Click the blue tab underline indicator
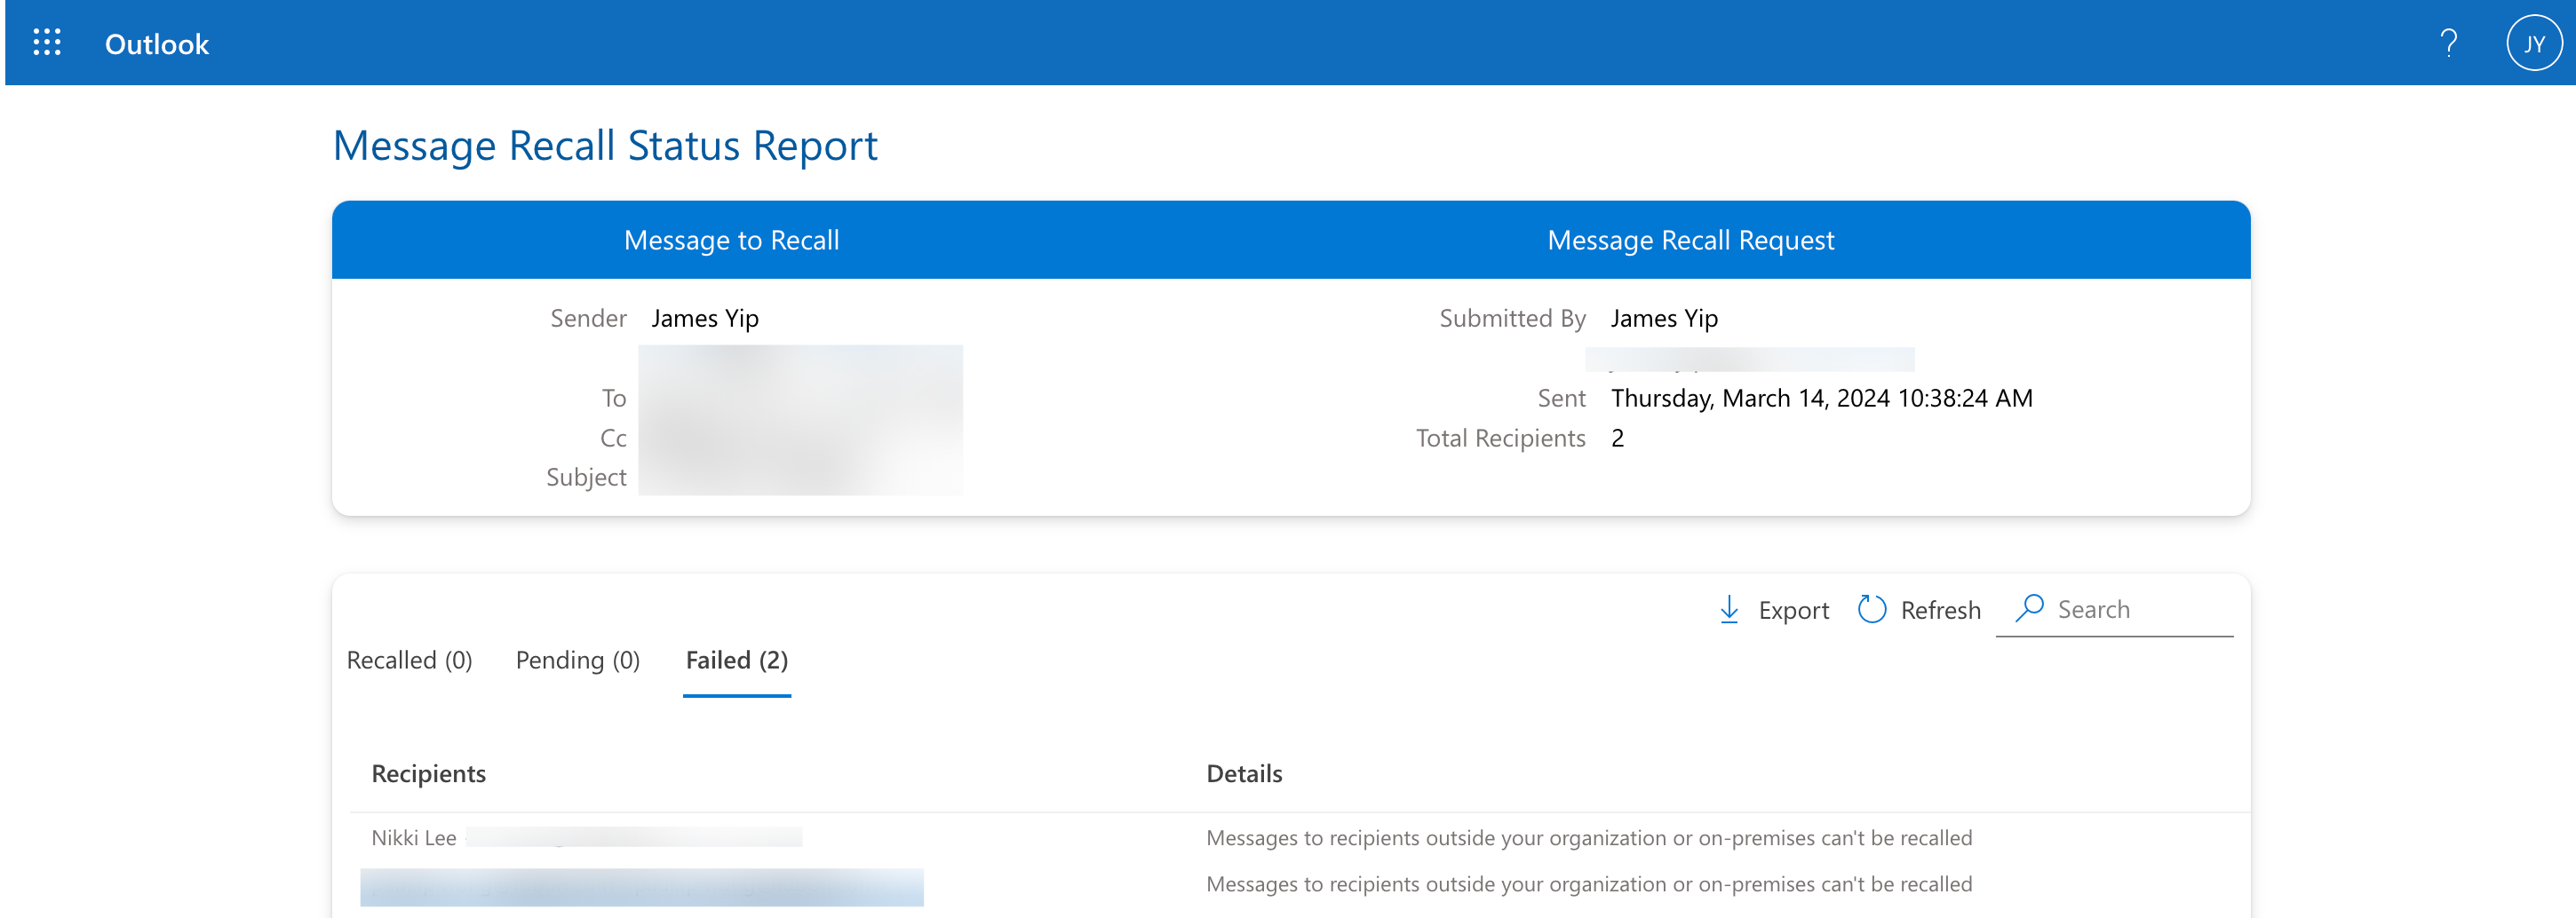The image size is (2576, 918). (737, 694)
